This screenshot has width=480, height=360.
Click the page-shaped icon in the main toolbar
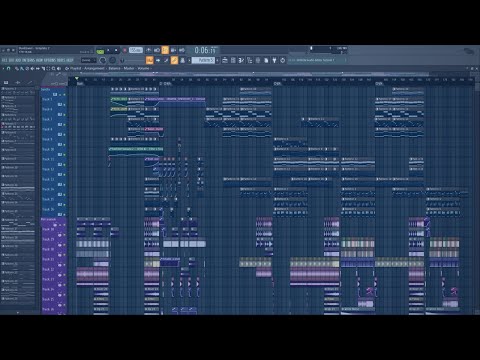click(266, 60)
